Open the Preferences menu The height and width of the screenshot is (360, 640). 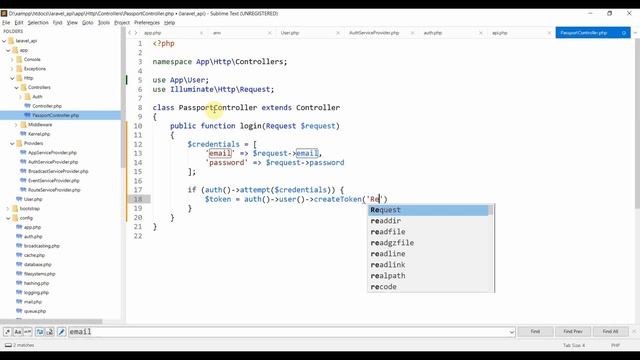click(147, 22)
